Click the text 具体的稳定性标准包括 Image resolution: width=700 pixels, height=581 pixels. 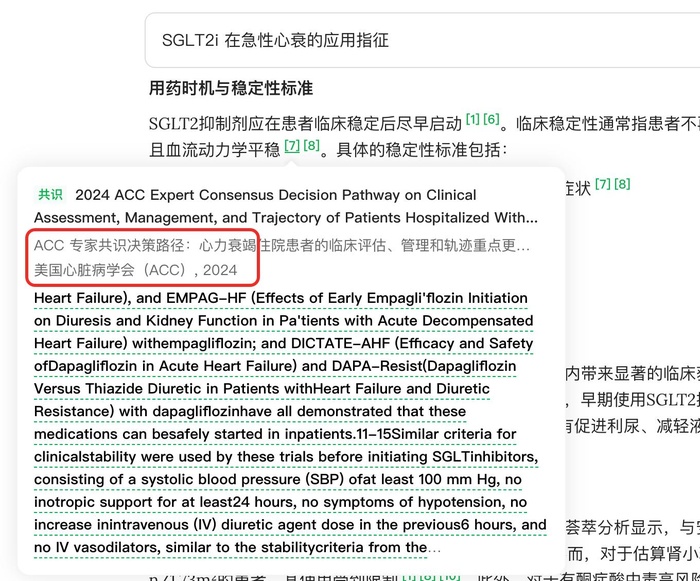(421, 150)
